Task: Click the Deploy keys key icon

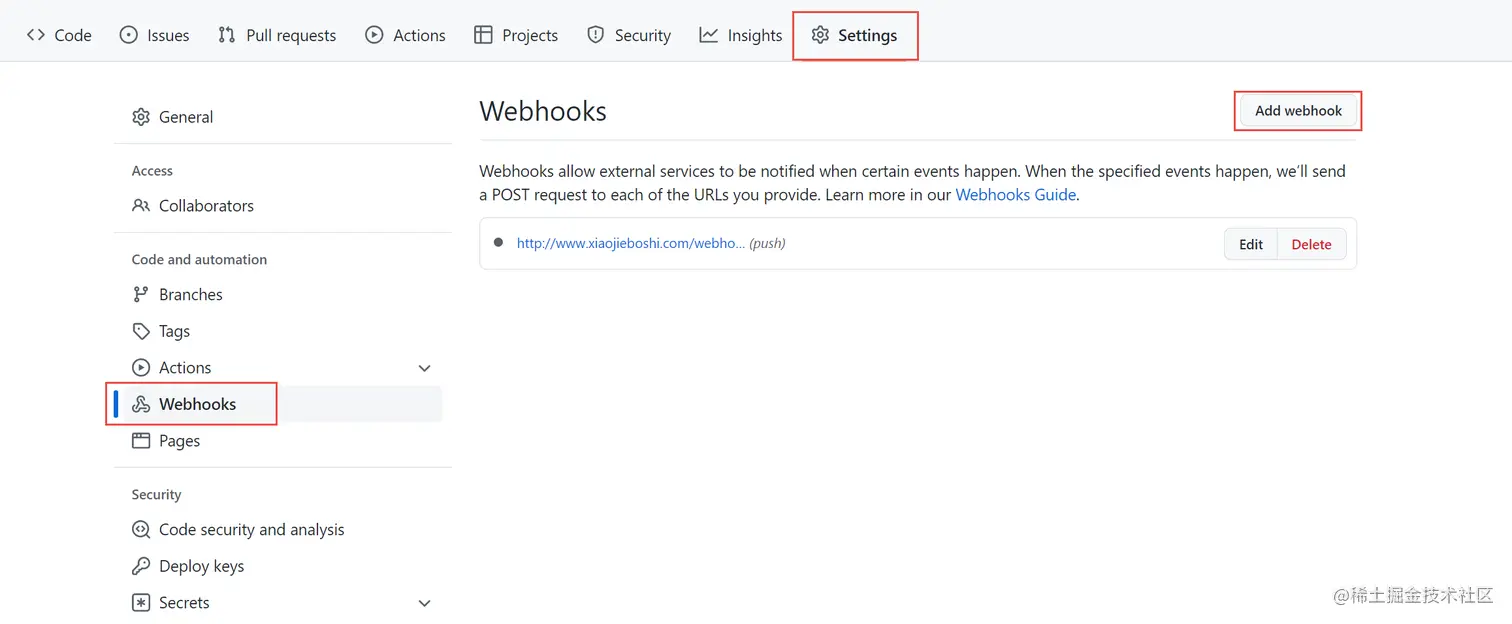Action: 141,566
